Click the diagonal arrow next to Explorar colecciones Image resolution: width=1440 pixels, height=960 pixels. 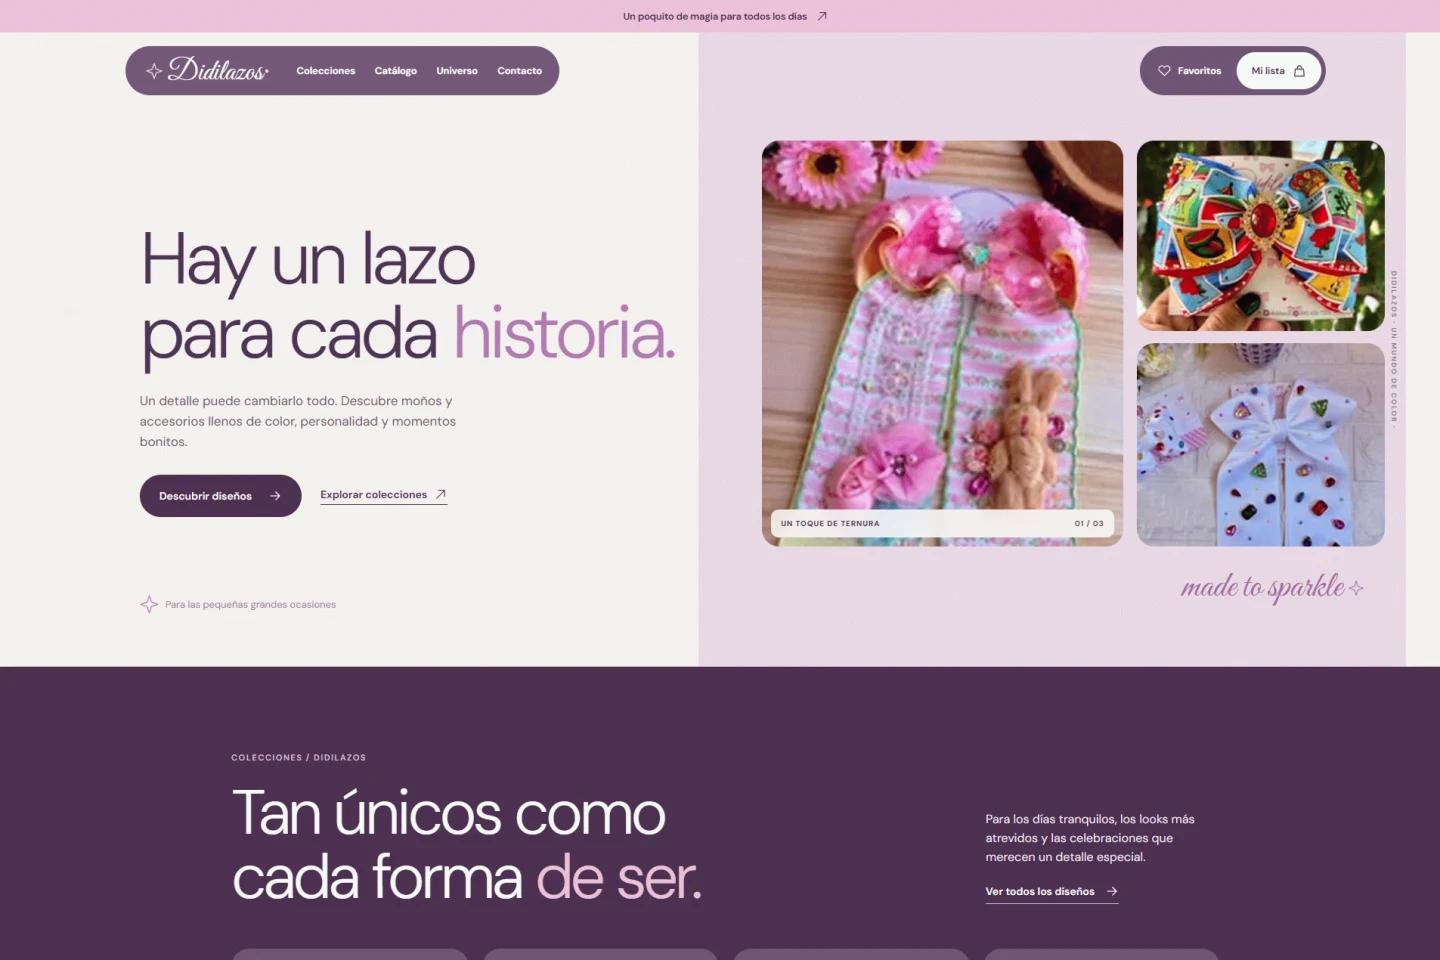point(440,494)
